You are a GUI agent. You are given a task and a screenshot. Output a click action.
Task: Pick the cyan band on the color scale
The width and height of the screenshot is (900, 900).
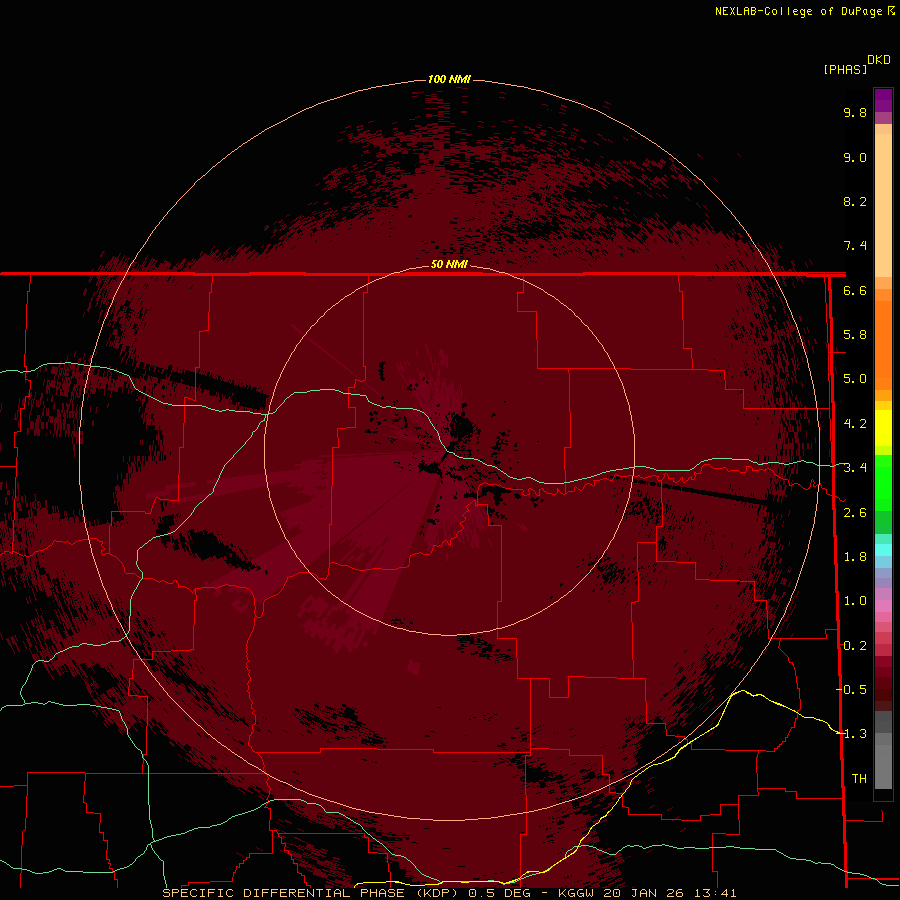[883, 550]
